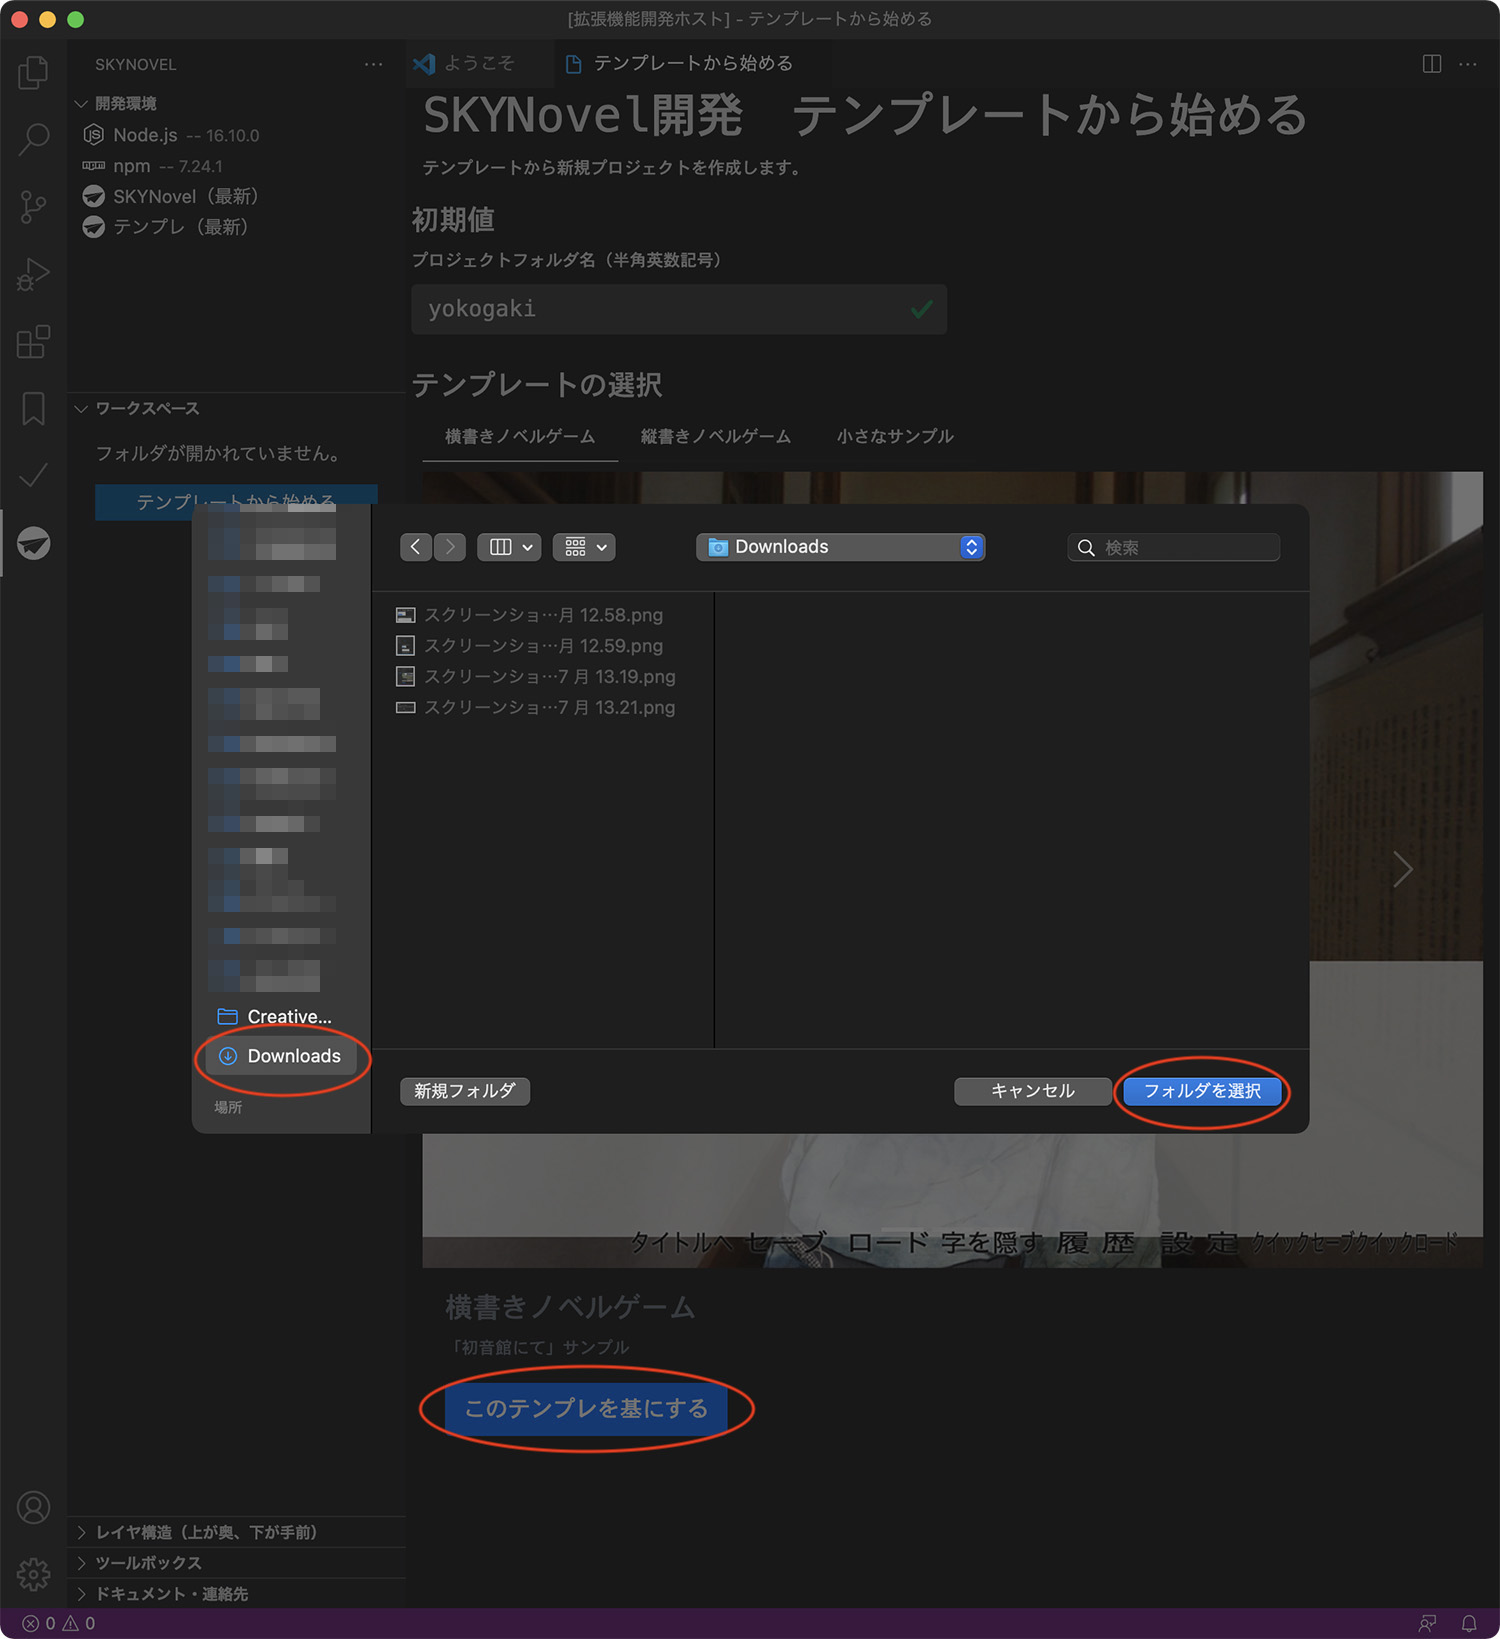Screen dimensions: 1500x1639
Task: Open the Explorer view in activity bar
Action: click(33, 72)
